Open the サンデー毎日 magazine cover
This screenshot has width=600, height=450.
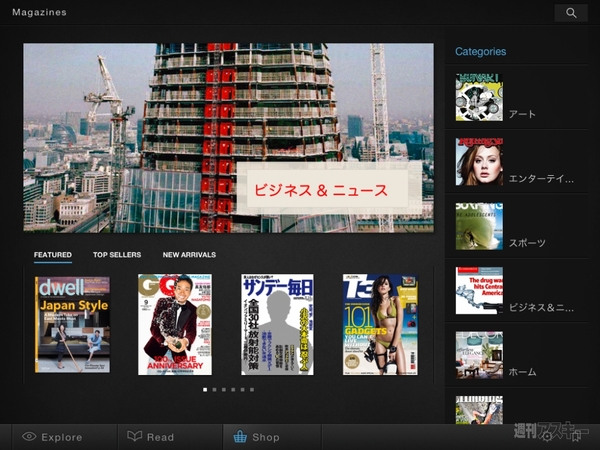pos(277,324)
